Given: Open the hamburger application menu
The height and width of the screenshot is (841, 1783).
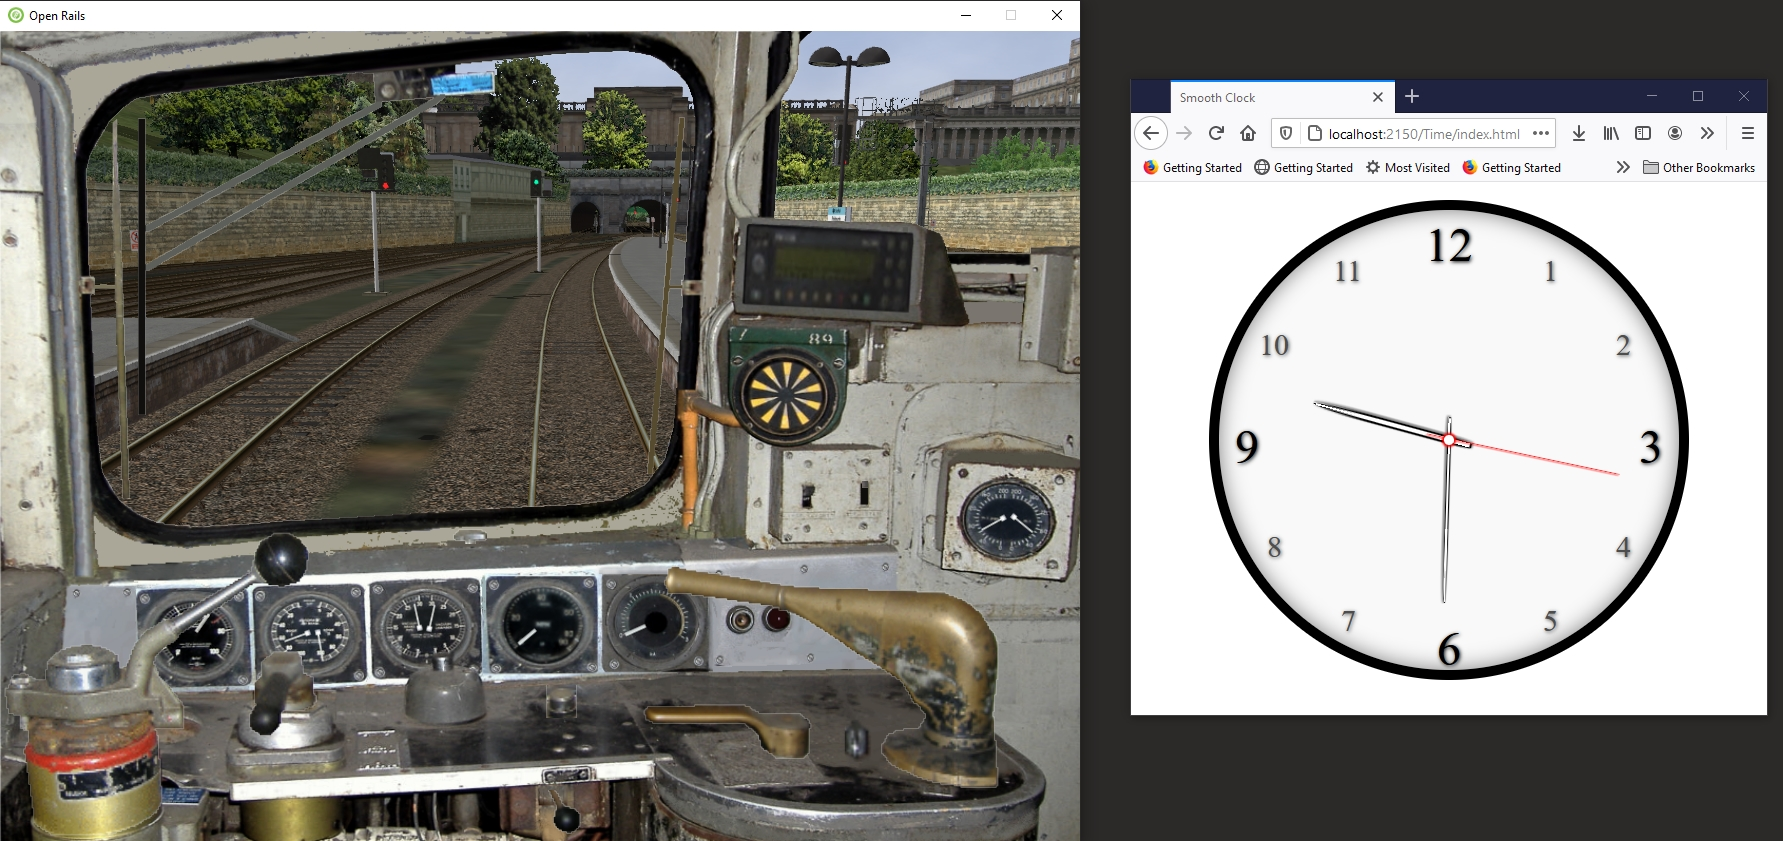Looking at the screenshot, I should point(1748,133).
